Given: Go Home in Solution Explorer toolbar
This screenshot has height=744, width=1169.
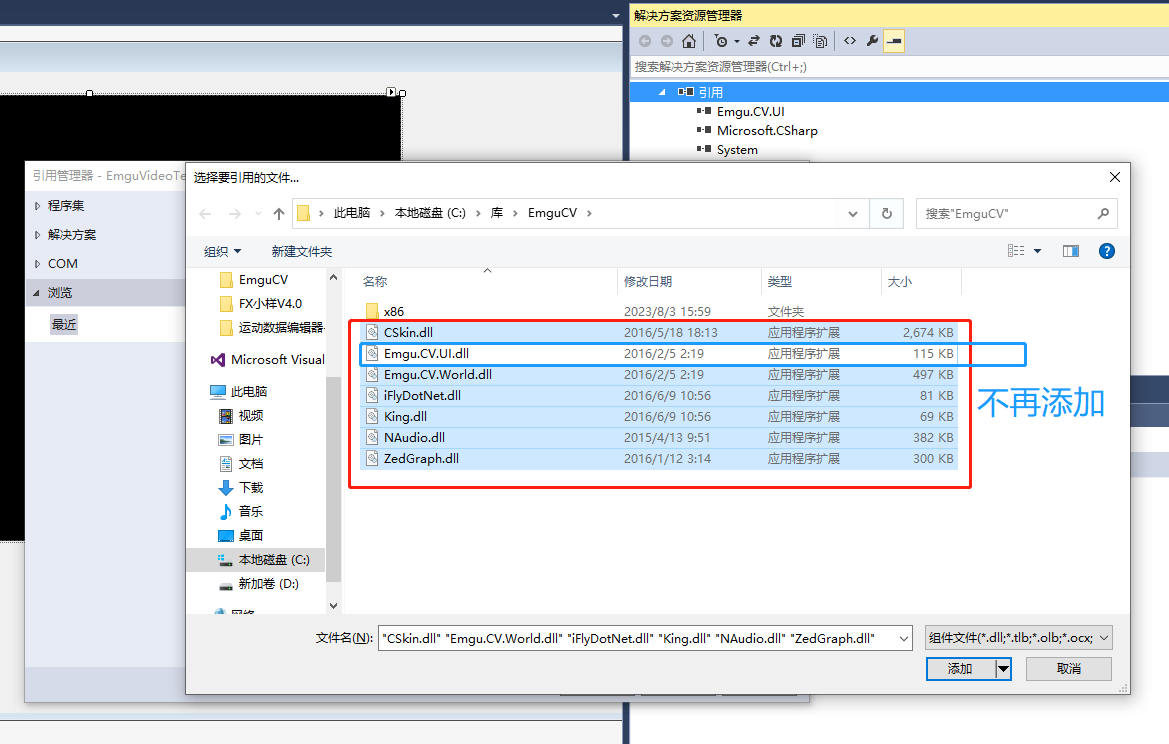Looking at the screenshot, I should pyautogui.click(x=689, y=42).
